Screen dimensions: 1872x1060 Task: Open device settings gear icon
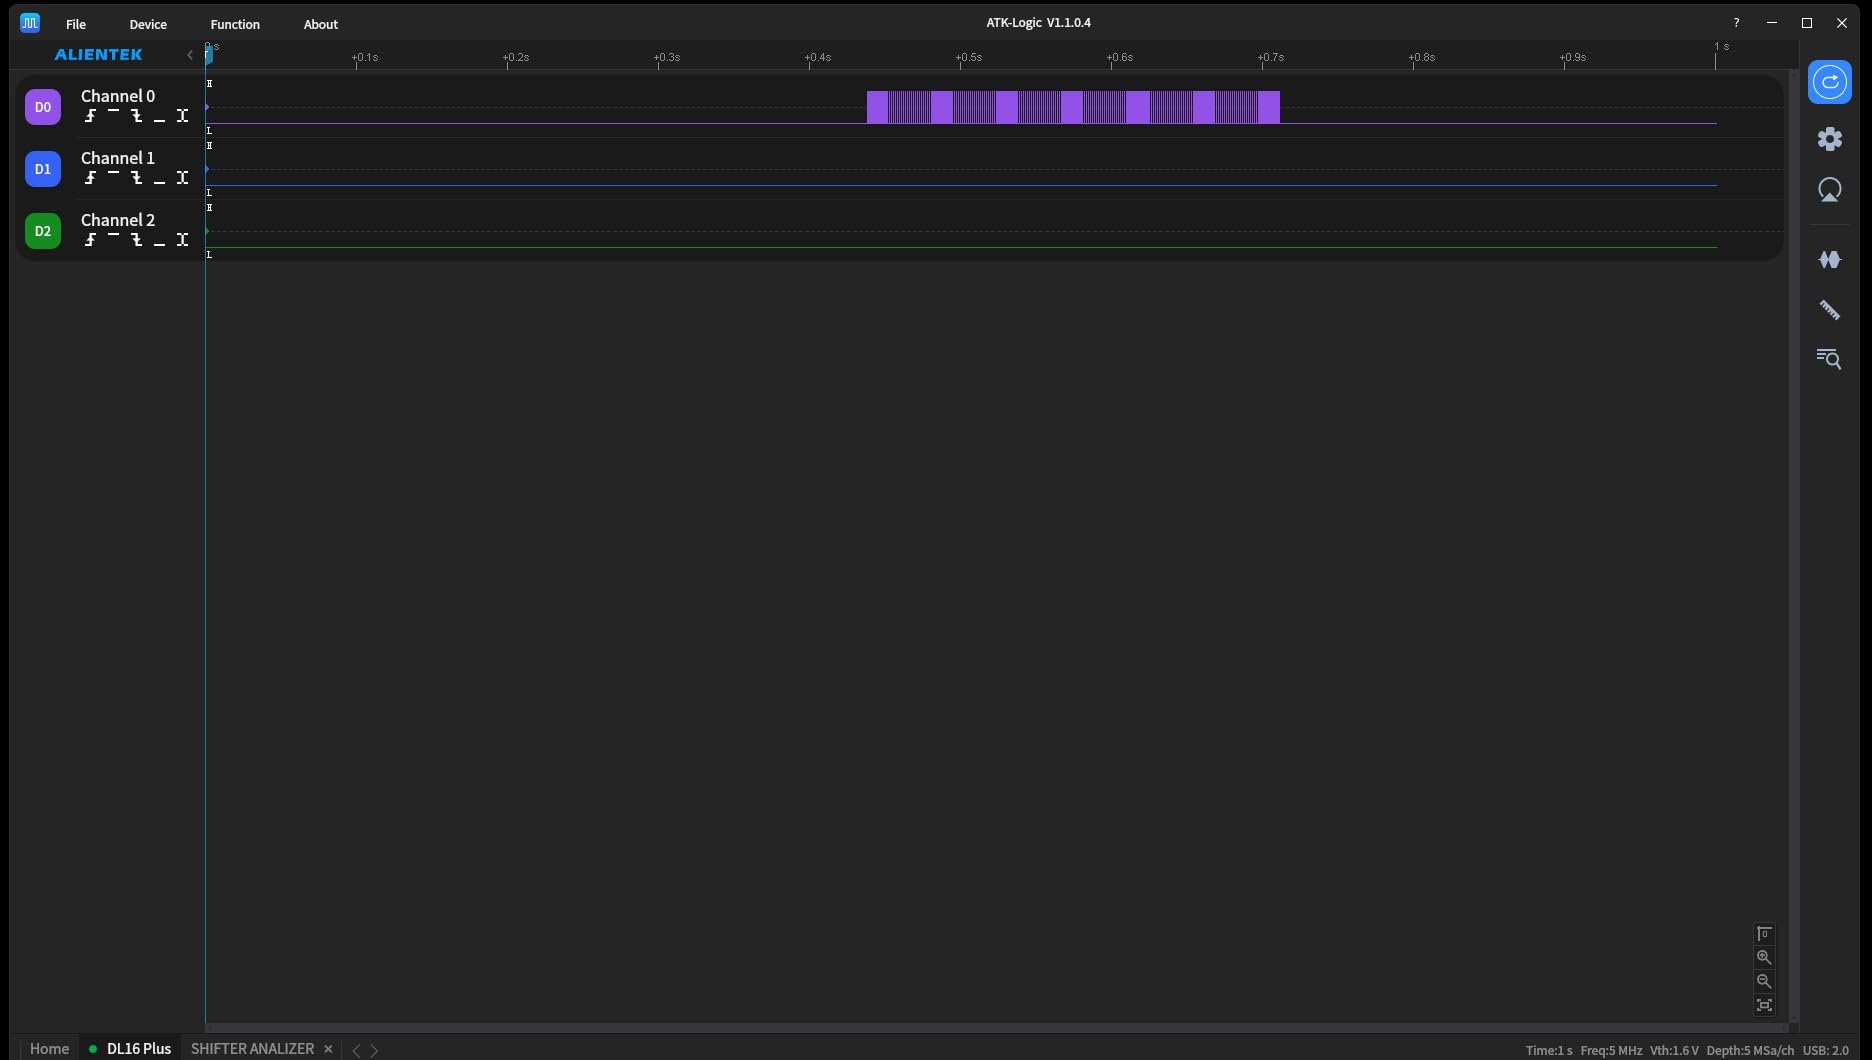pos(1829,139)
